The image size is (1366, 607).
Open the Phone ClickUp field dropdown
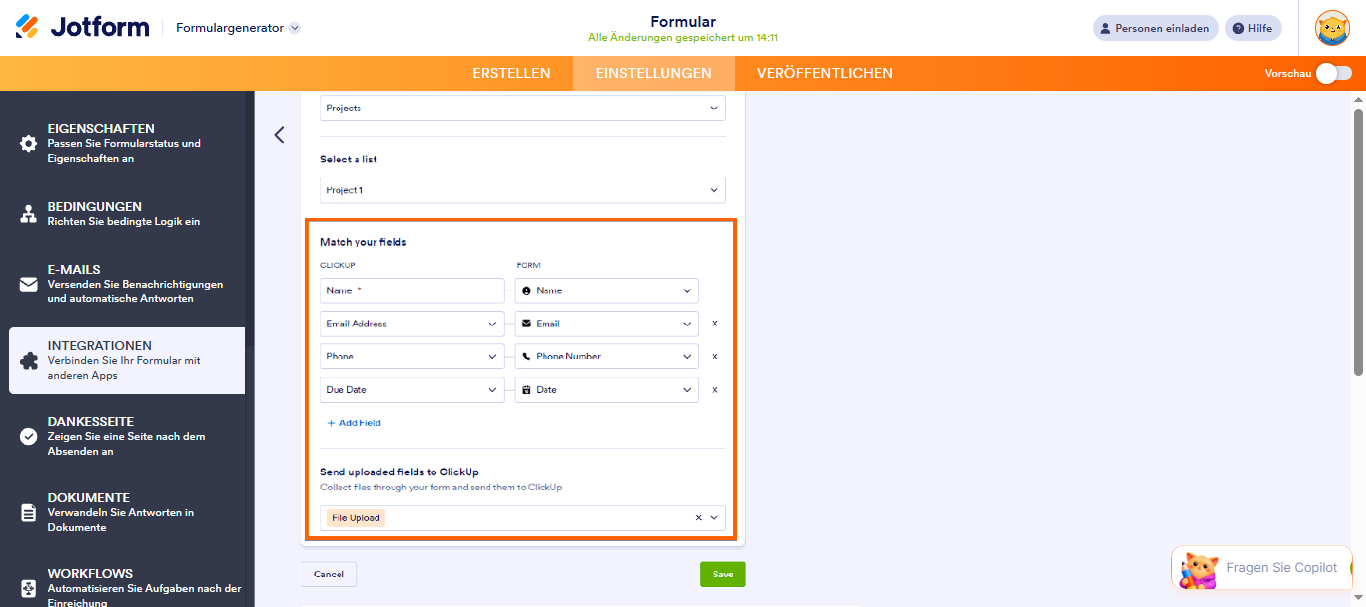[x=412, y=356]
